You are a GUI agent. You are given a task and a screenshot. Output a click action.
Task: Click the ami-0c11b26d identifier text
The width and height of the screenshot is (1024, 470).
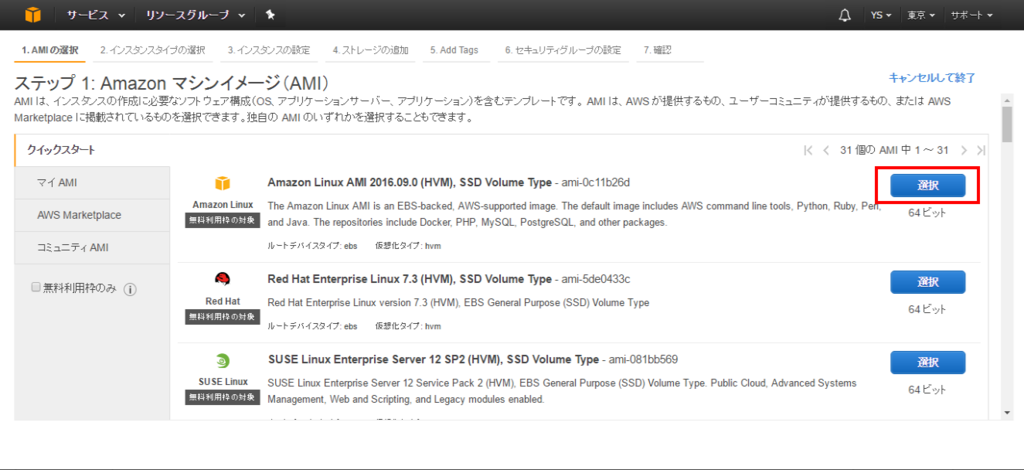pos(596,182)
